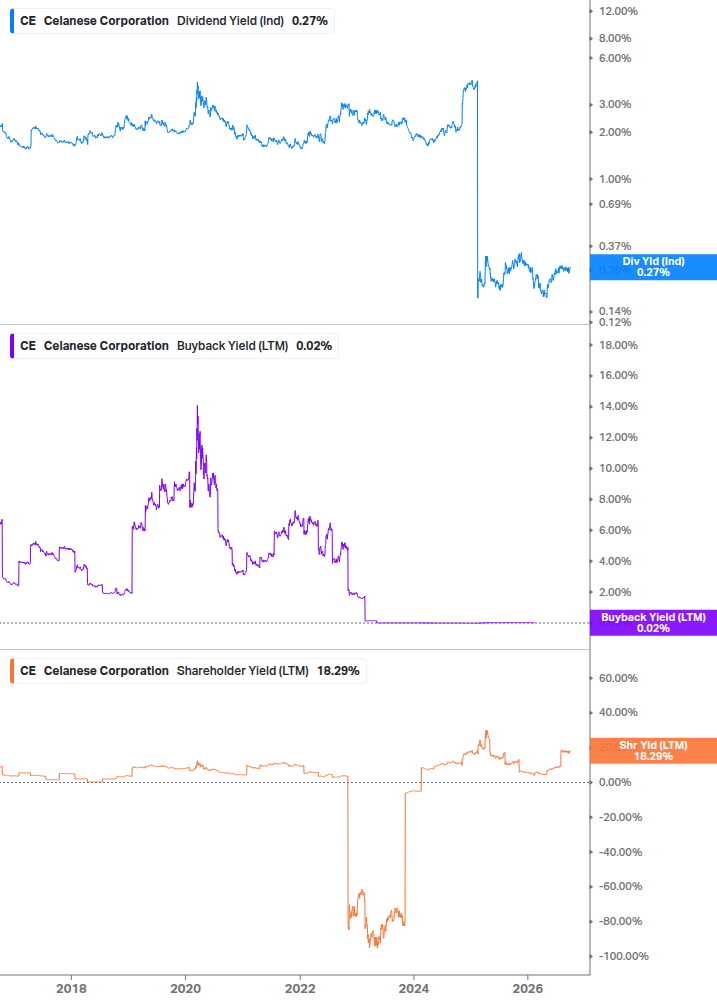717x1005 pixels.
Task: Click the 2026 label on the time axis
Action: tap(527, 989)
